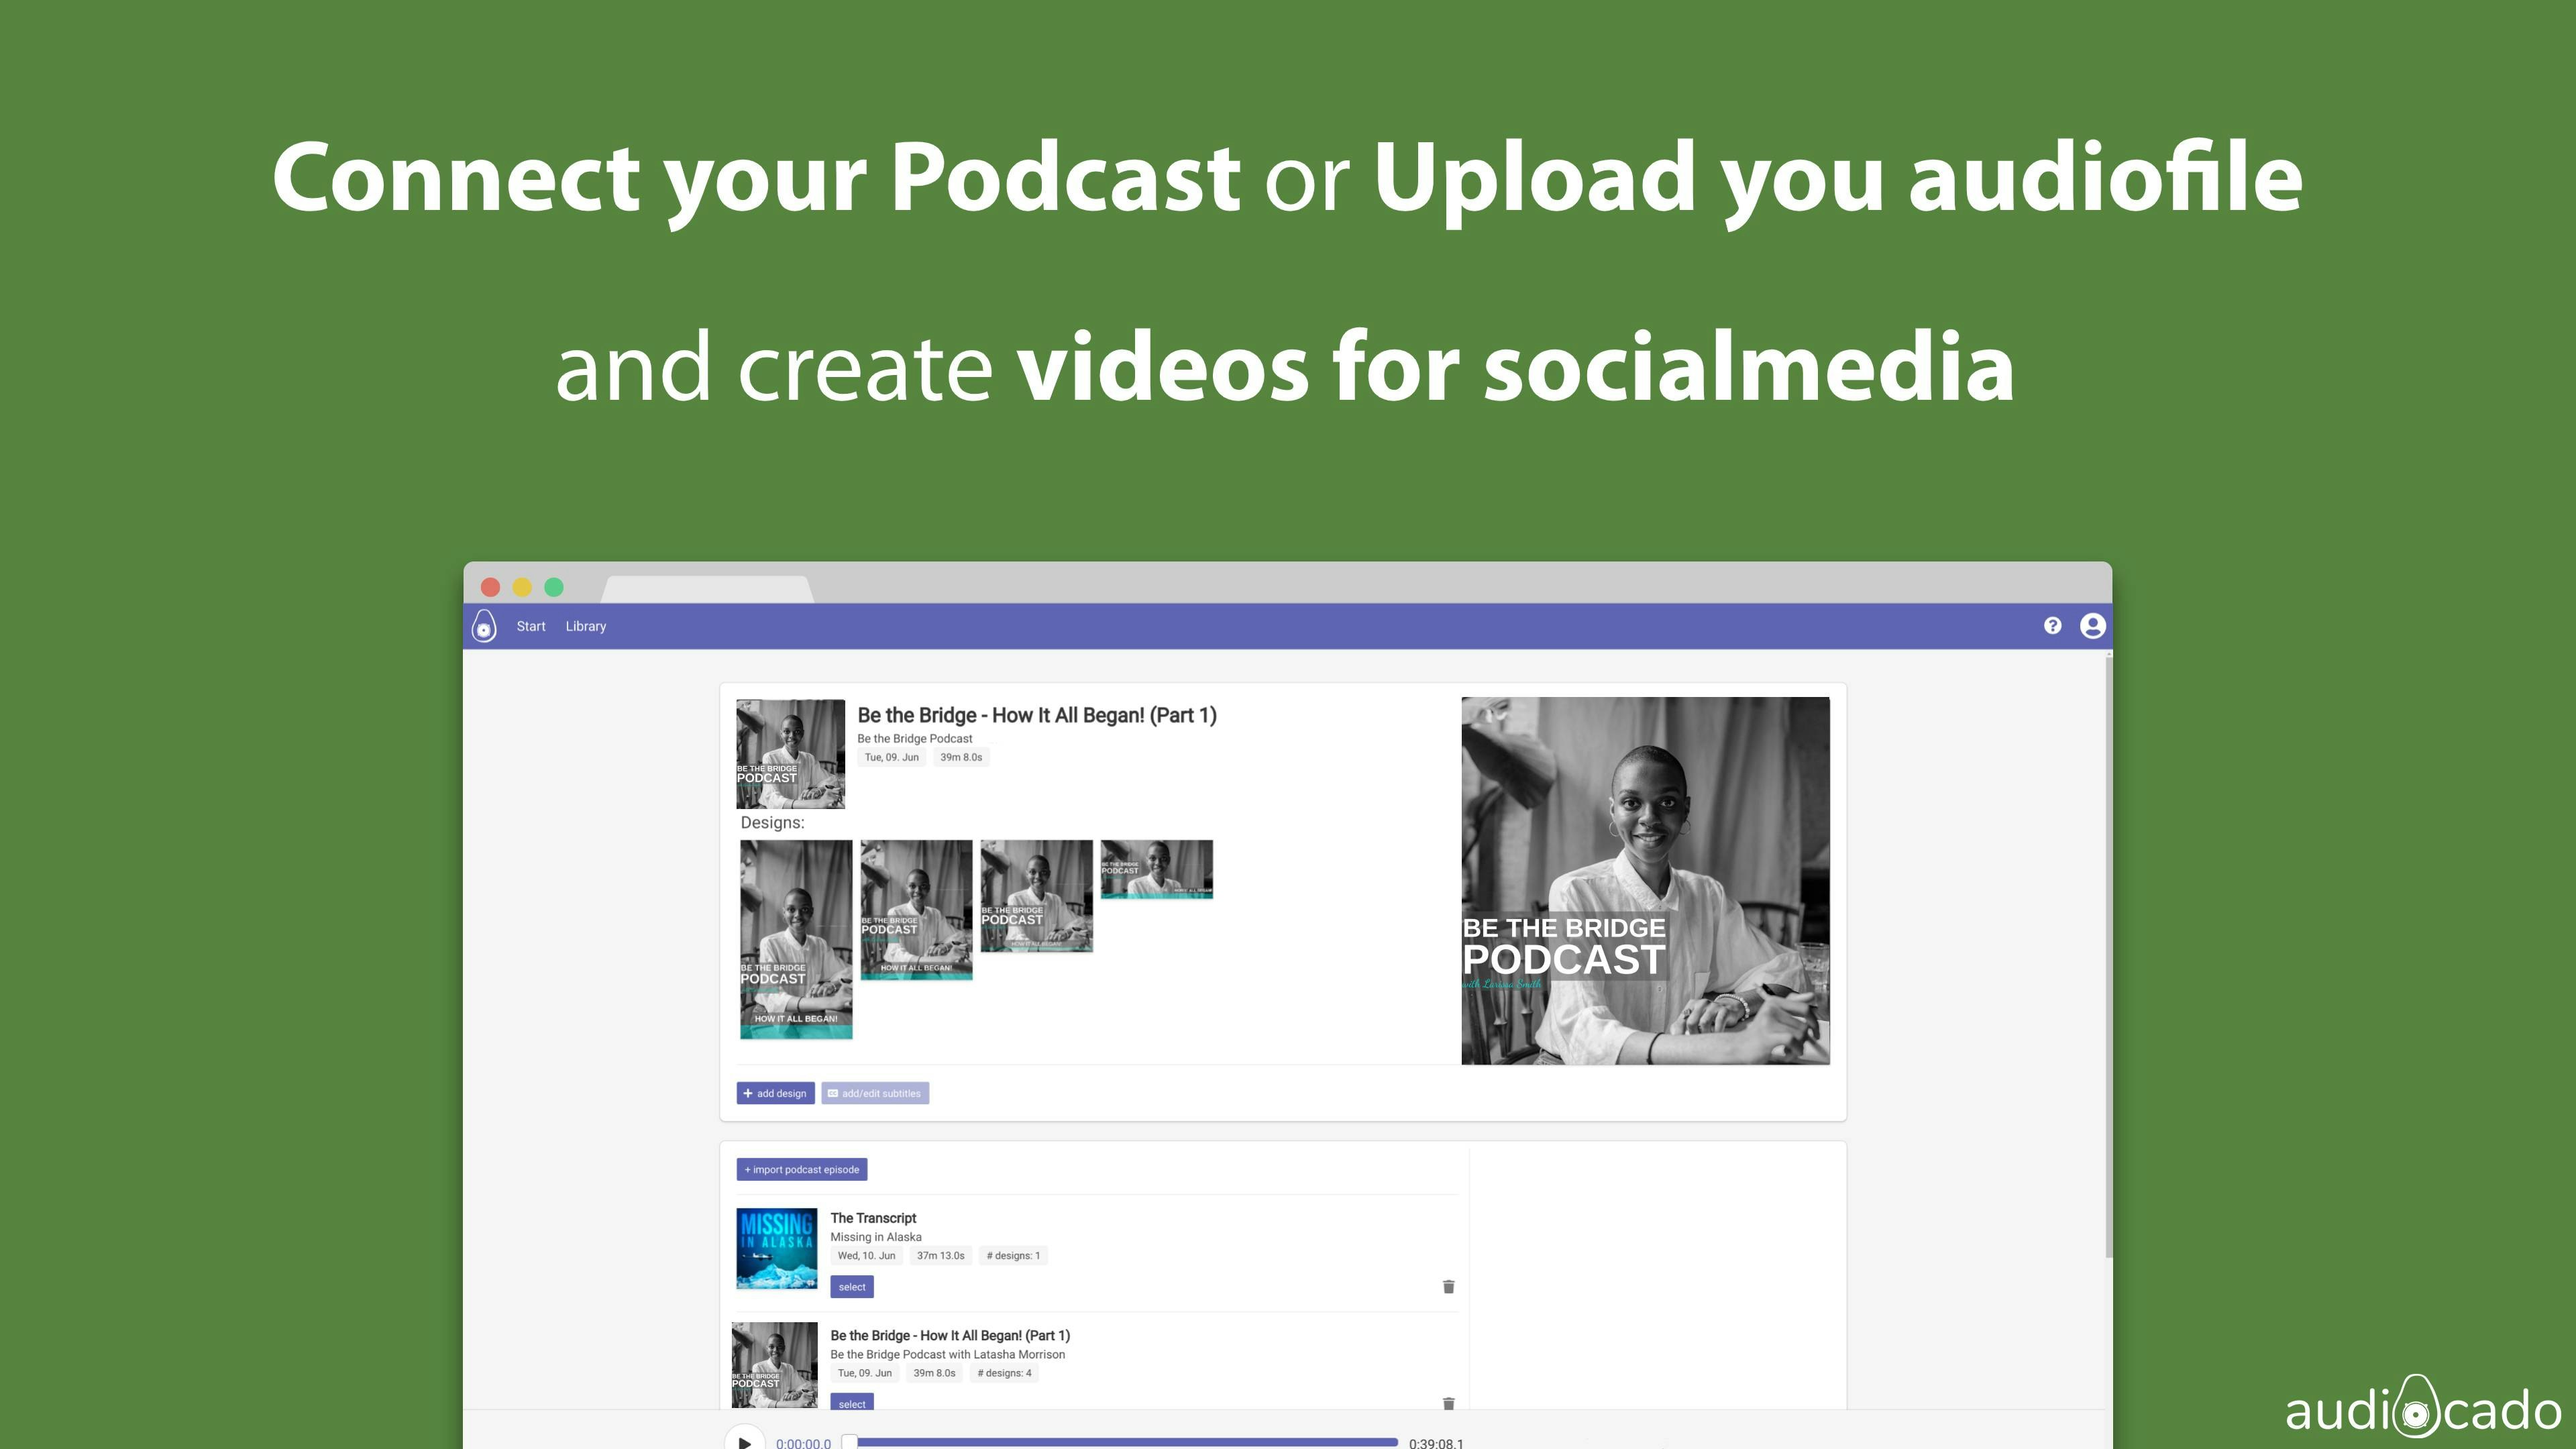Delete Be the Bridge episode with trash icon
The width and height of the screenshot is (2576, 1449).
point(1448,1404)
